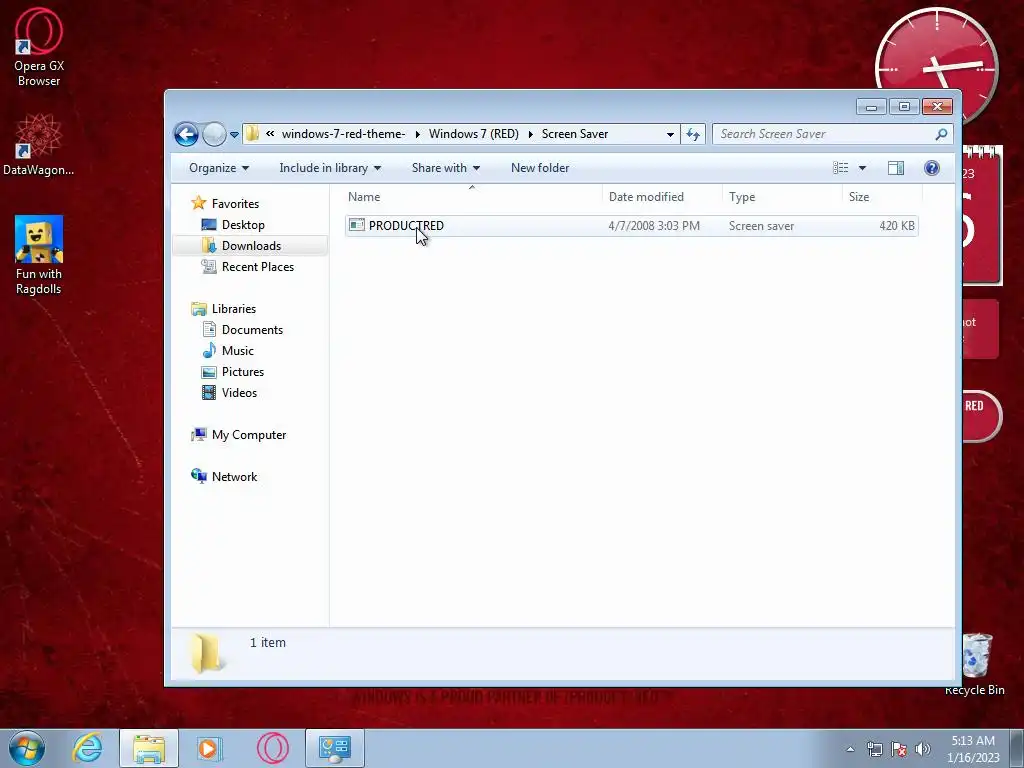Open the Recycle Bin on the desktop
Image resolution: width=1024 pixels, height=768 pixels.
pos(975,664)
